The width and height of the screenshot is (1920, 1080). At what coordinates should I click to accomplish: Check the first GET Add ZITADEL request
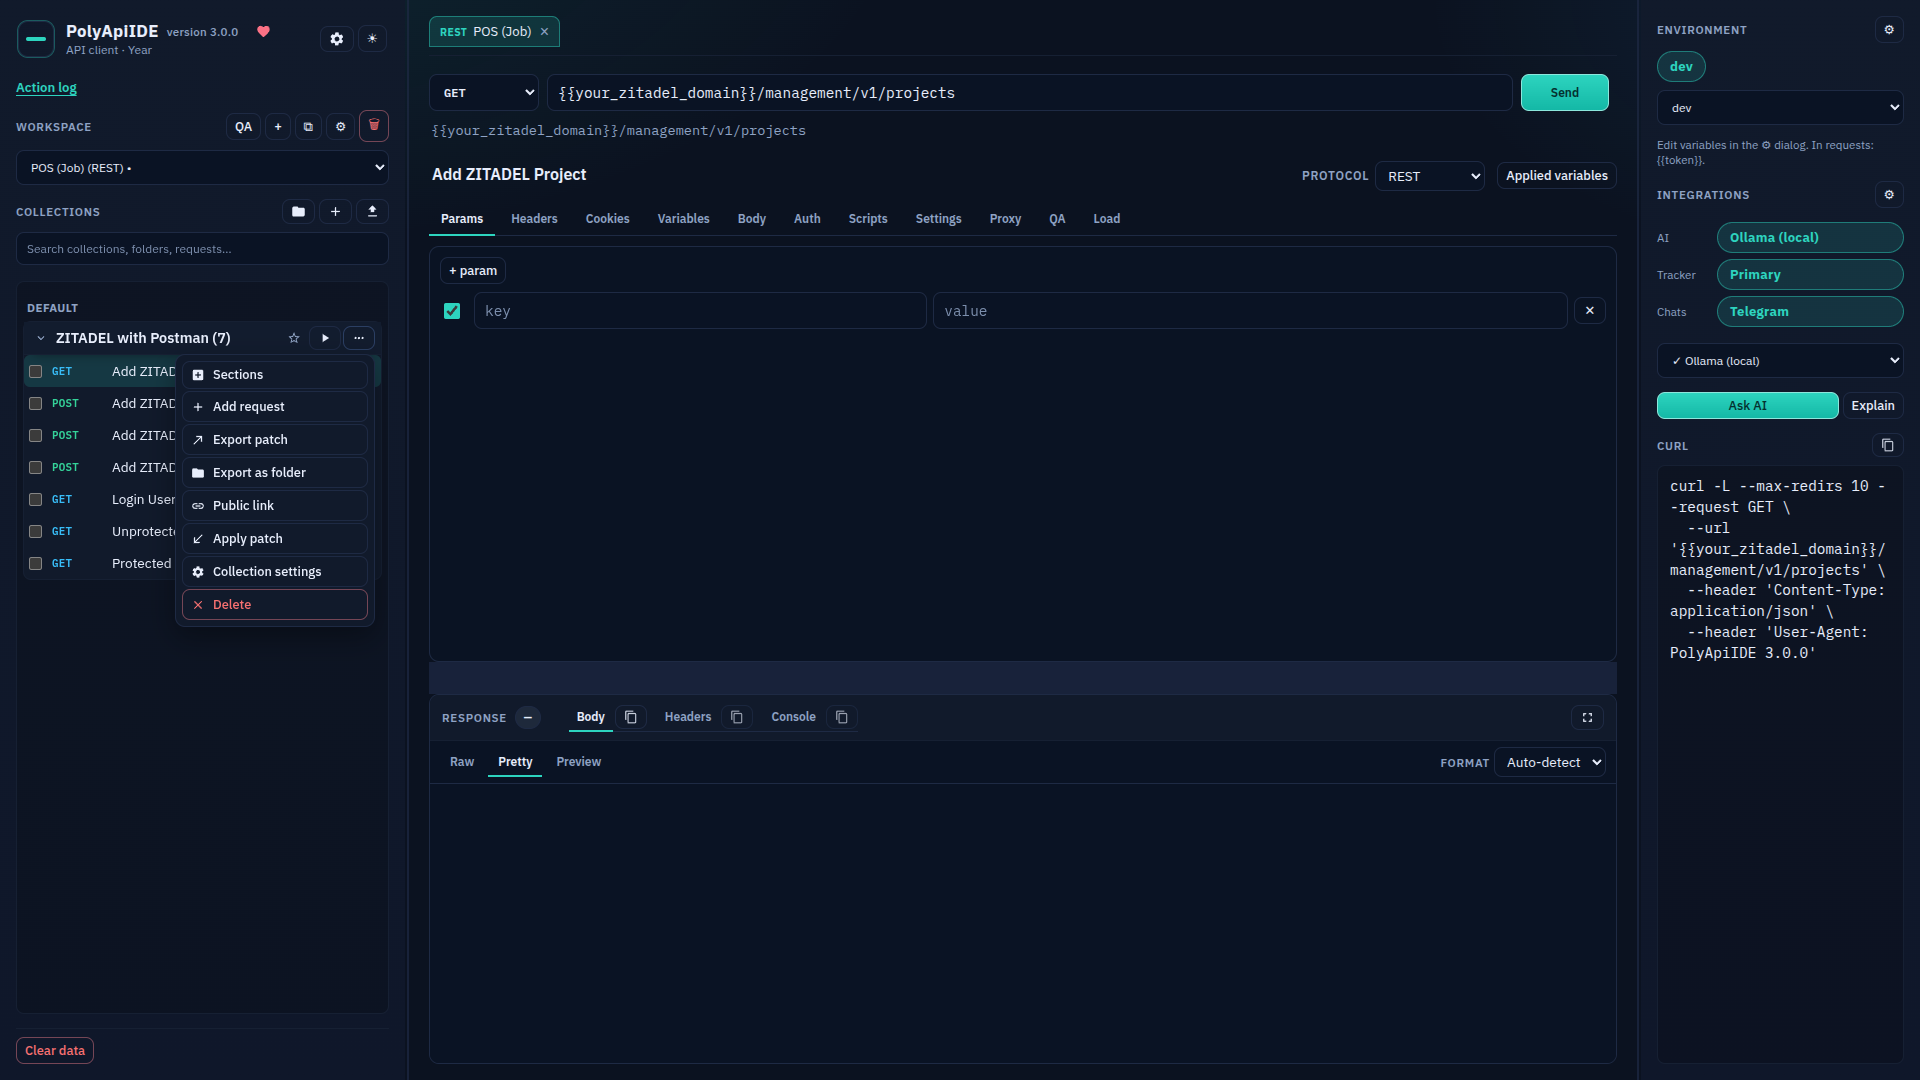coord(35,371)
